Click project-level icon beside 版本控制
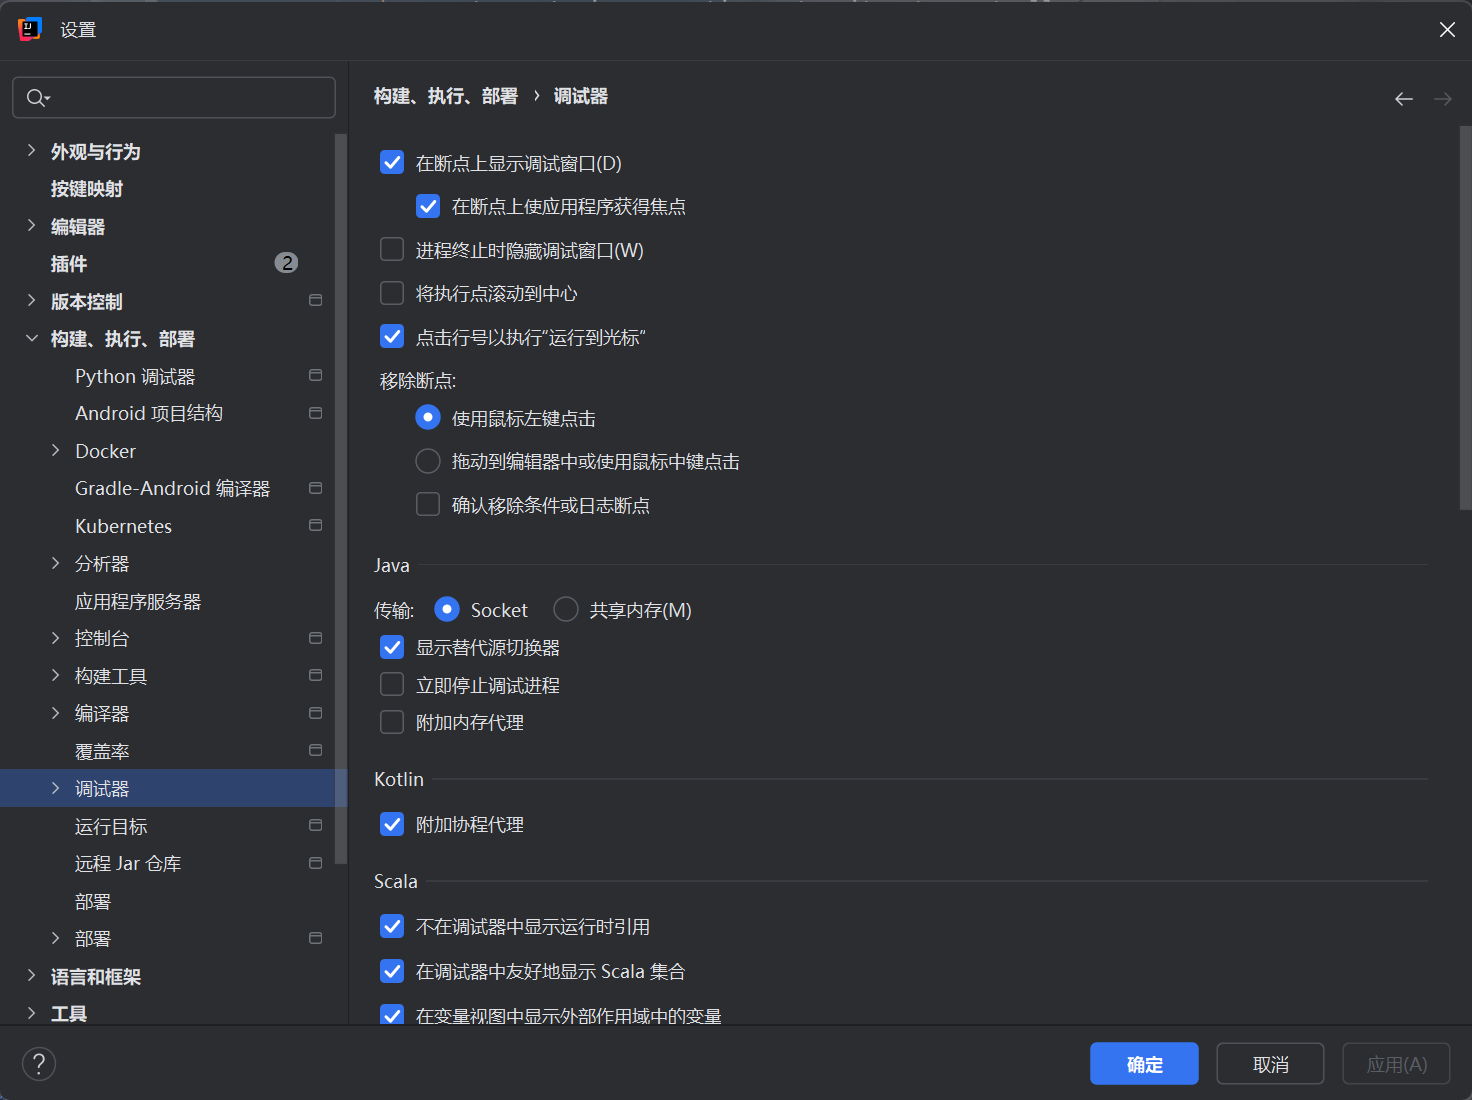The width and height of the screenshot is (1472, 1100). [316, 301]
